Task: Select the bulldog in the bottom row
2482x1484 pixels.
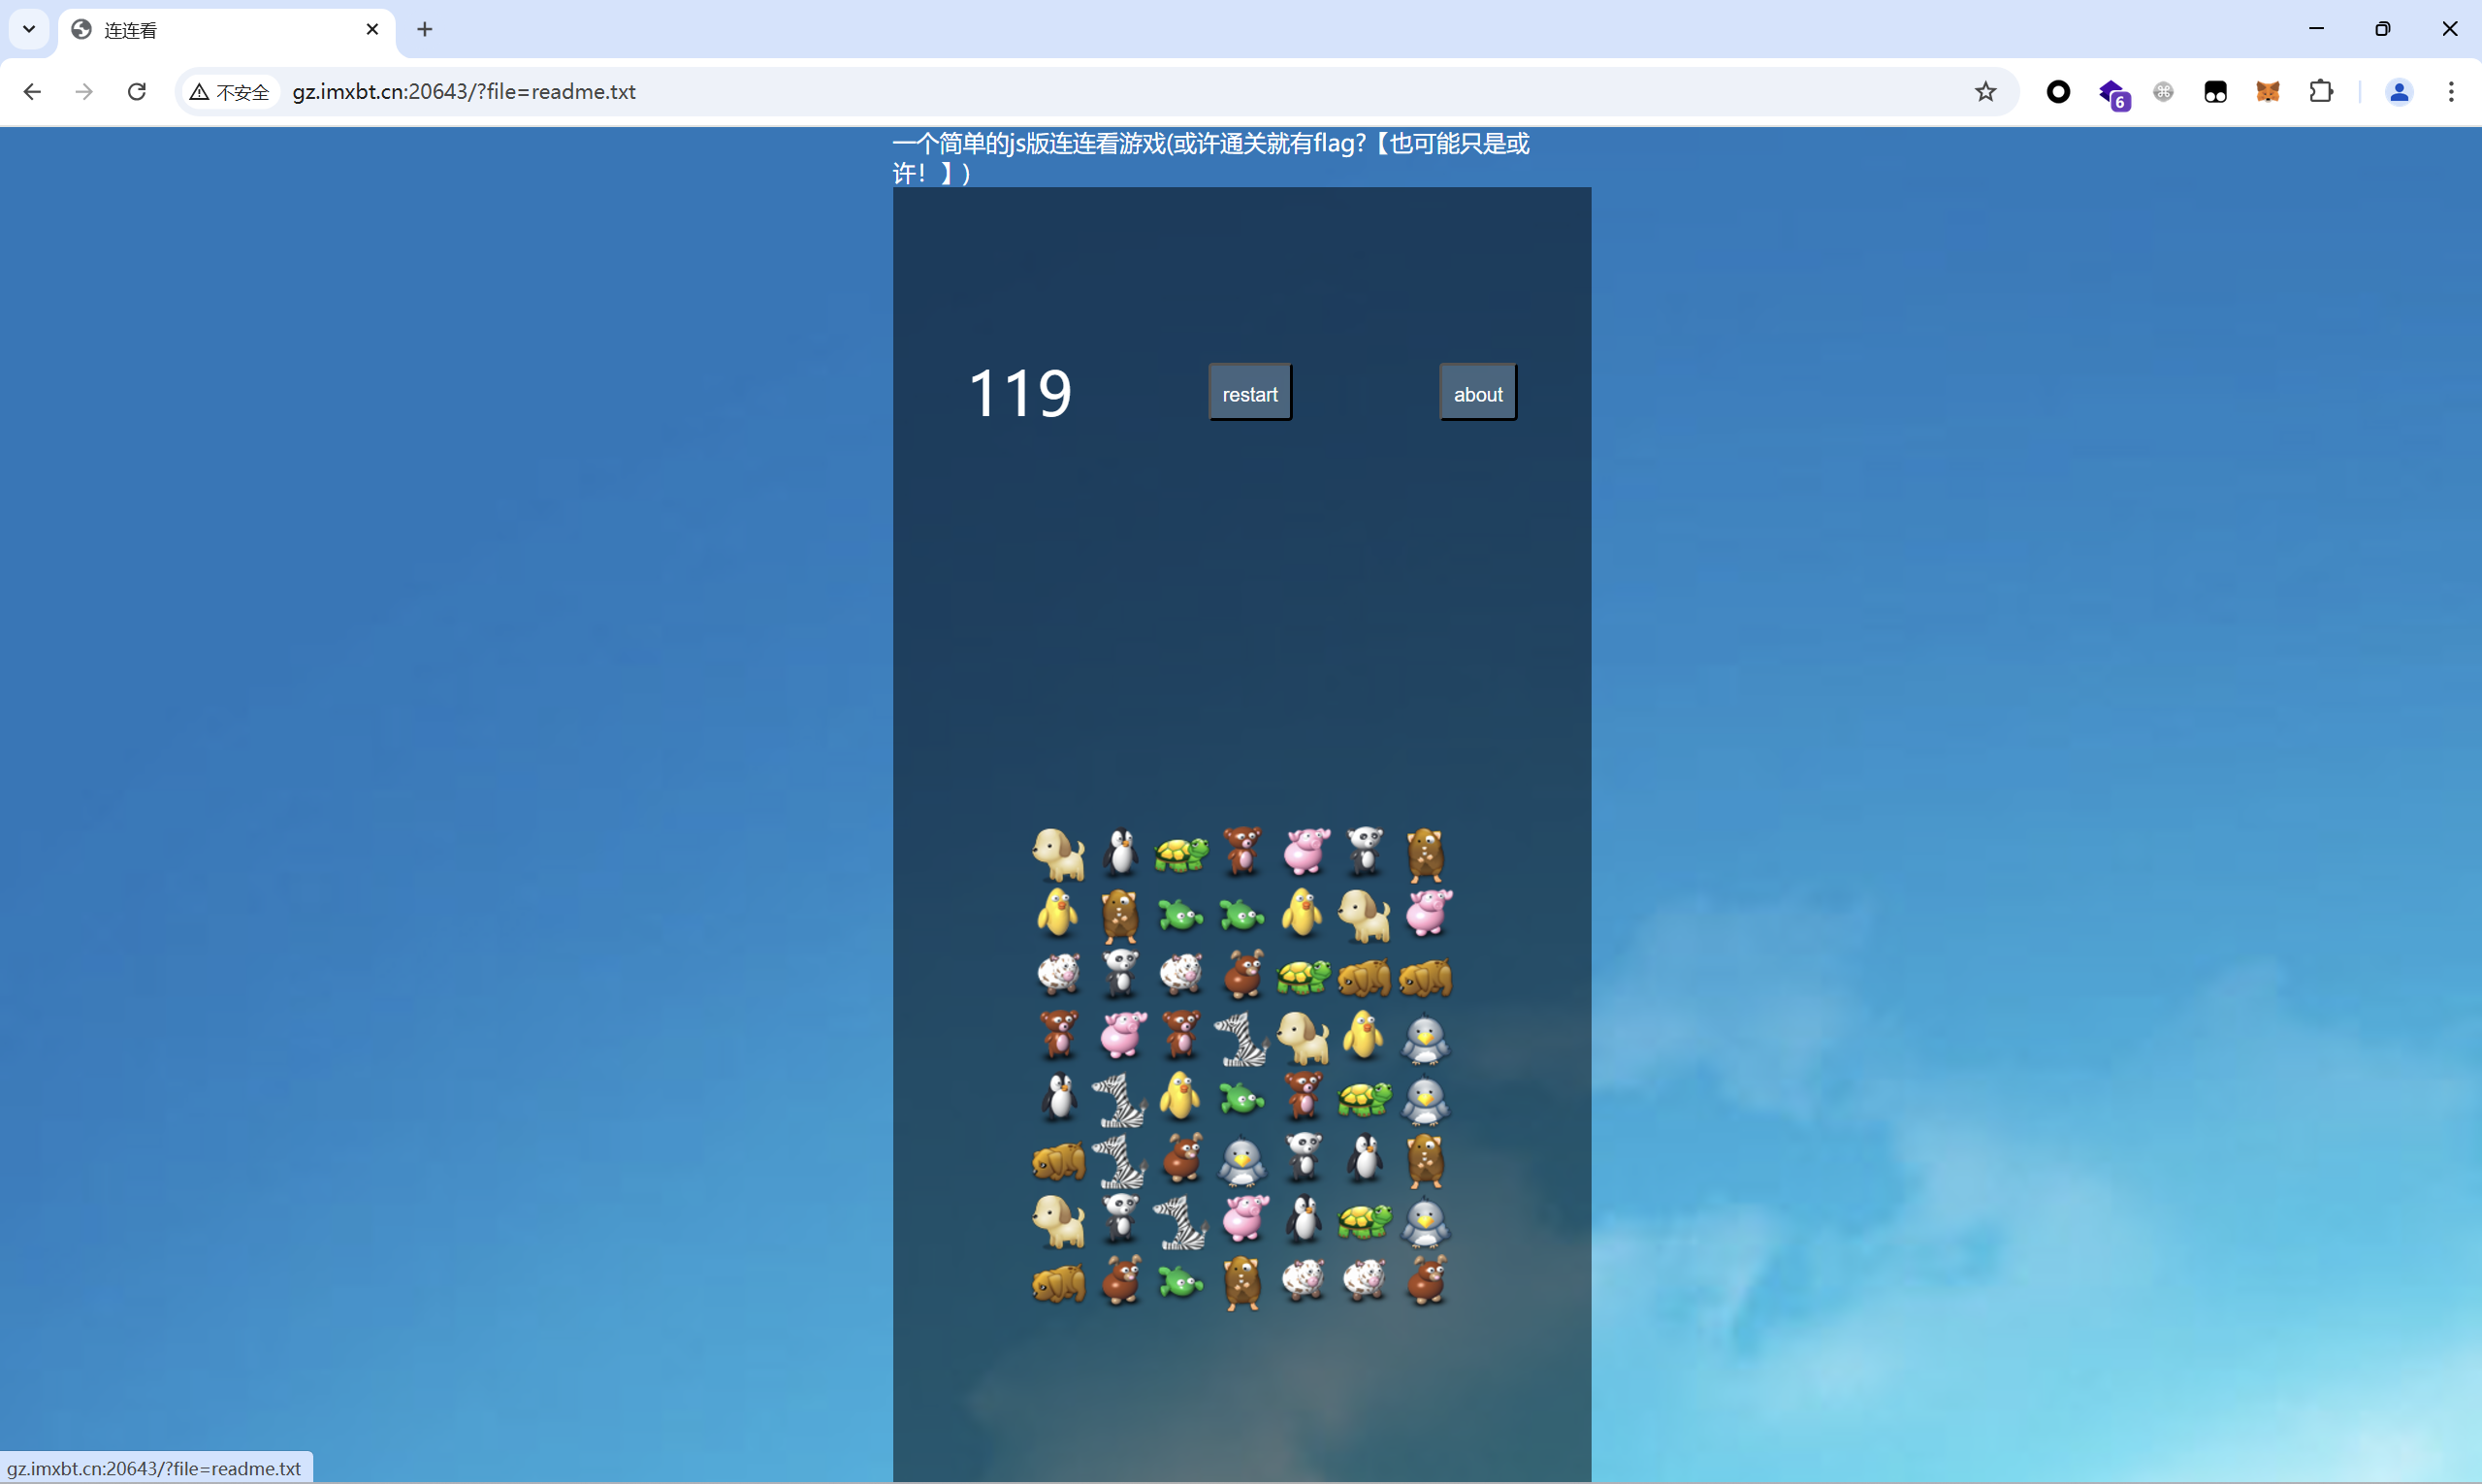Action: 1059,1283
